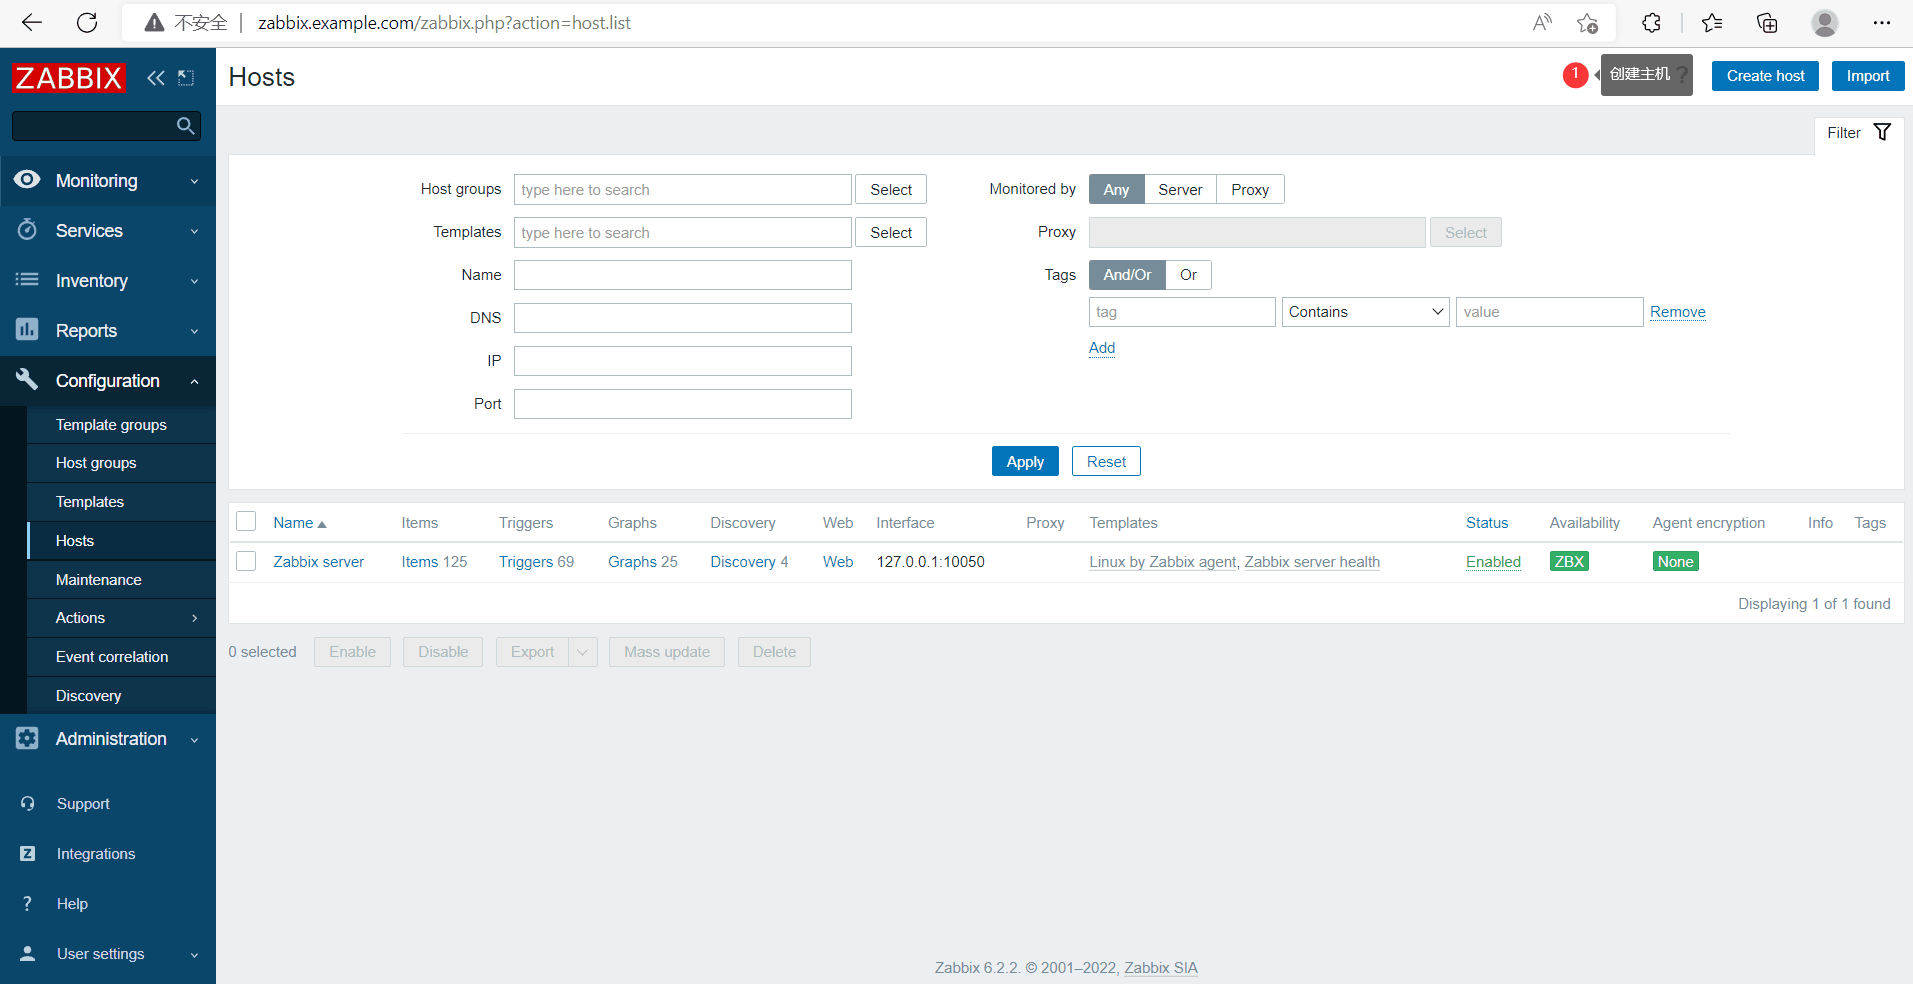Expand the Services menu chevron

point(194,231)
